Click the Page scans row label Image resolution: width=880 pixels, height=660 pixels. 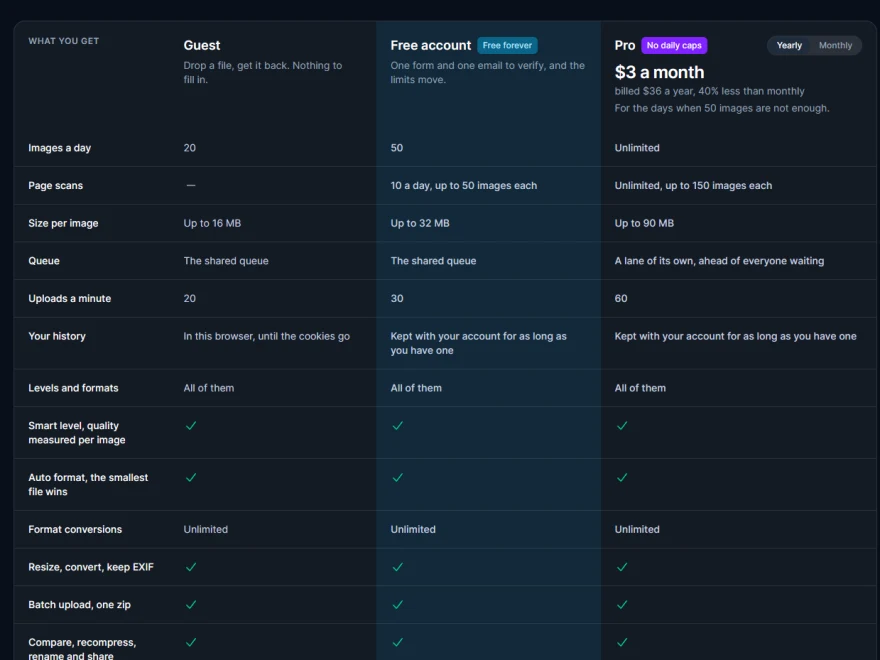pos(56,186)
